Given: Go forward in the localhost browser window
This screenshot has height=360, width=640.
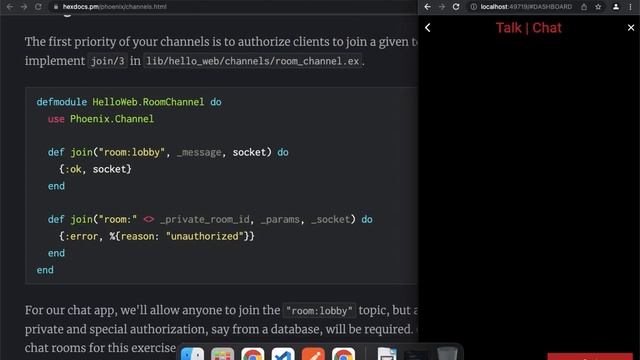Looking at the screenshot, I should [x=442, y=7].
